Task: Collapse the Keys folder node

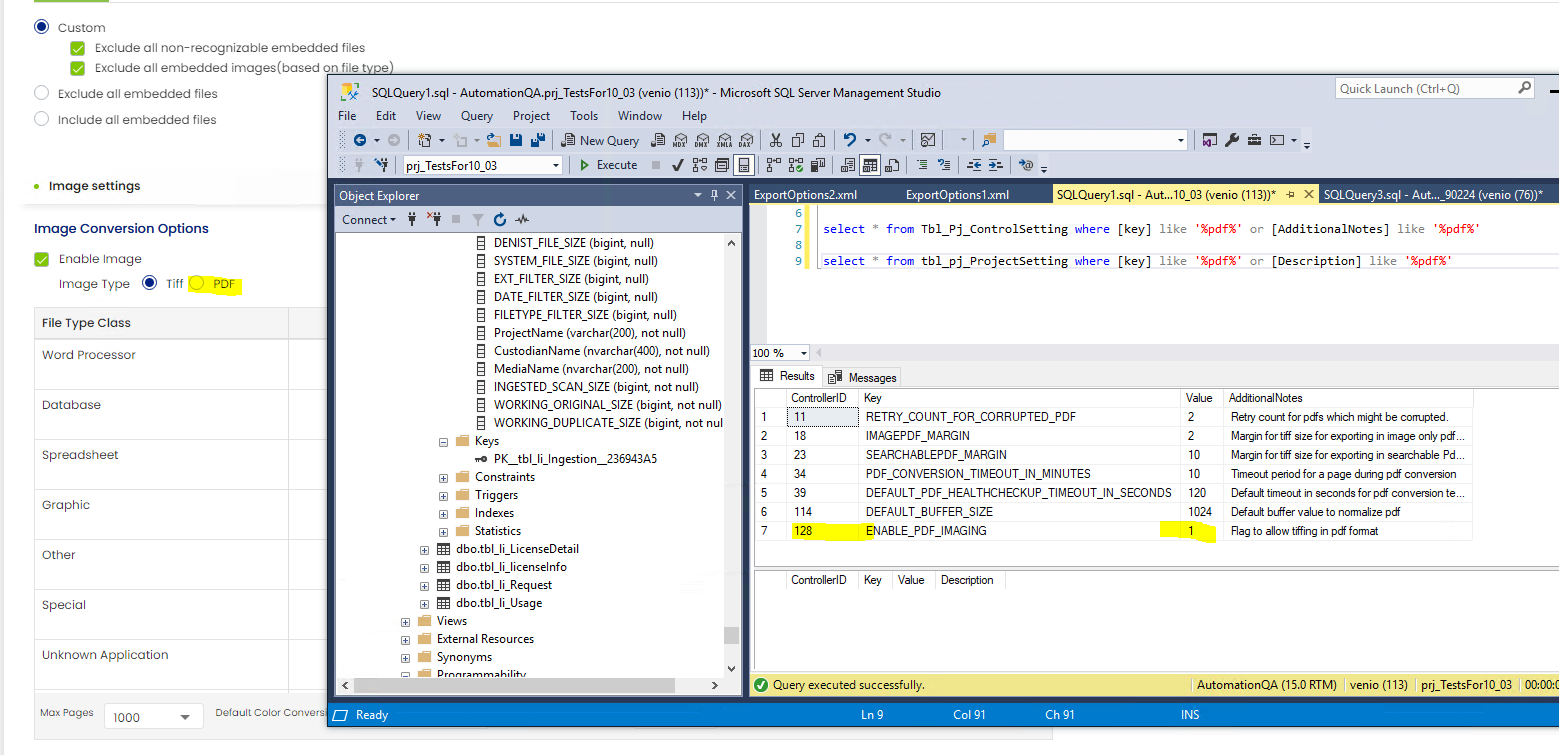Action: tap(443, 441)
